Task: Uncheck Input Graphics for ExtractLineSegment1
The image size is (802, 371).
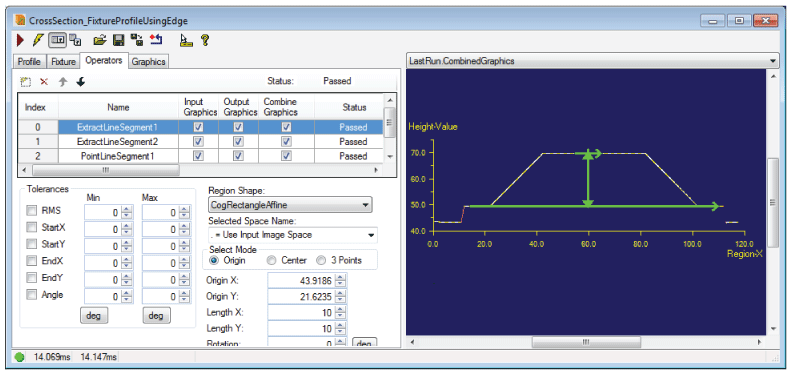Action: coord(199,127)
